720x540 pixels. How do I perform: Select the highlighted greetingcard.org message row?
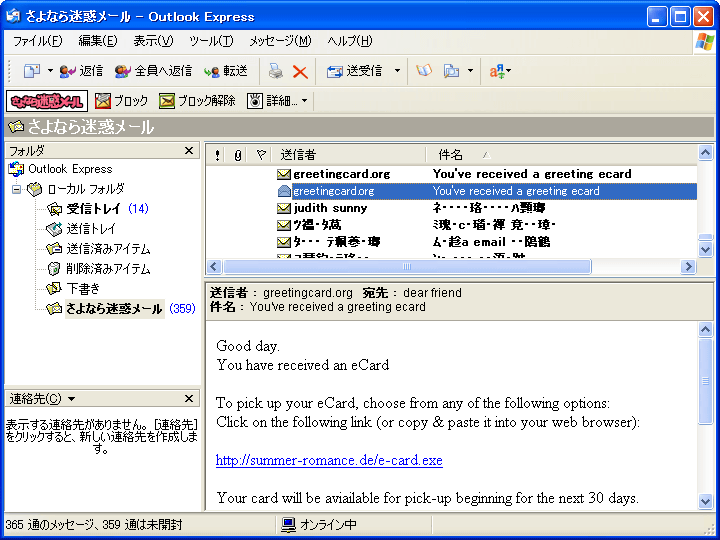coord(451,191)
